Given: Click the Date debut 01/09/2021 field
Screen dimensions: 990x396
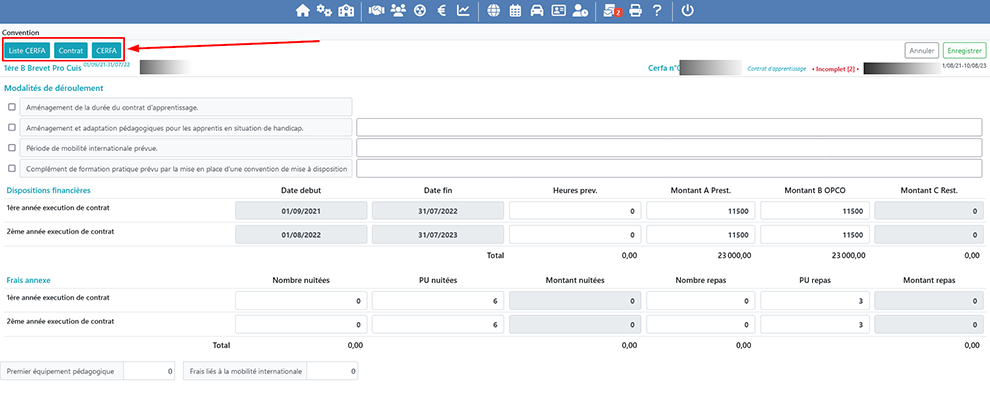Looking at the screenshot, I should 301,211.
